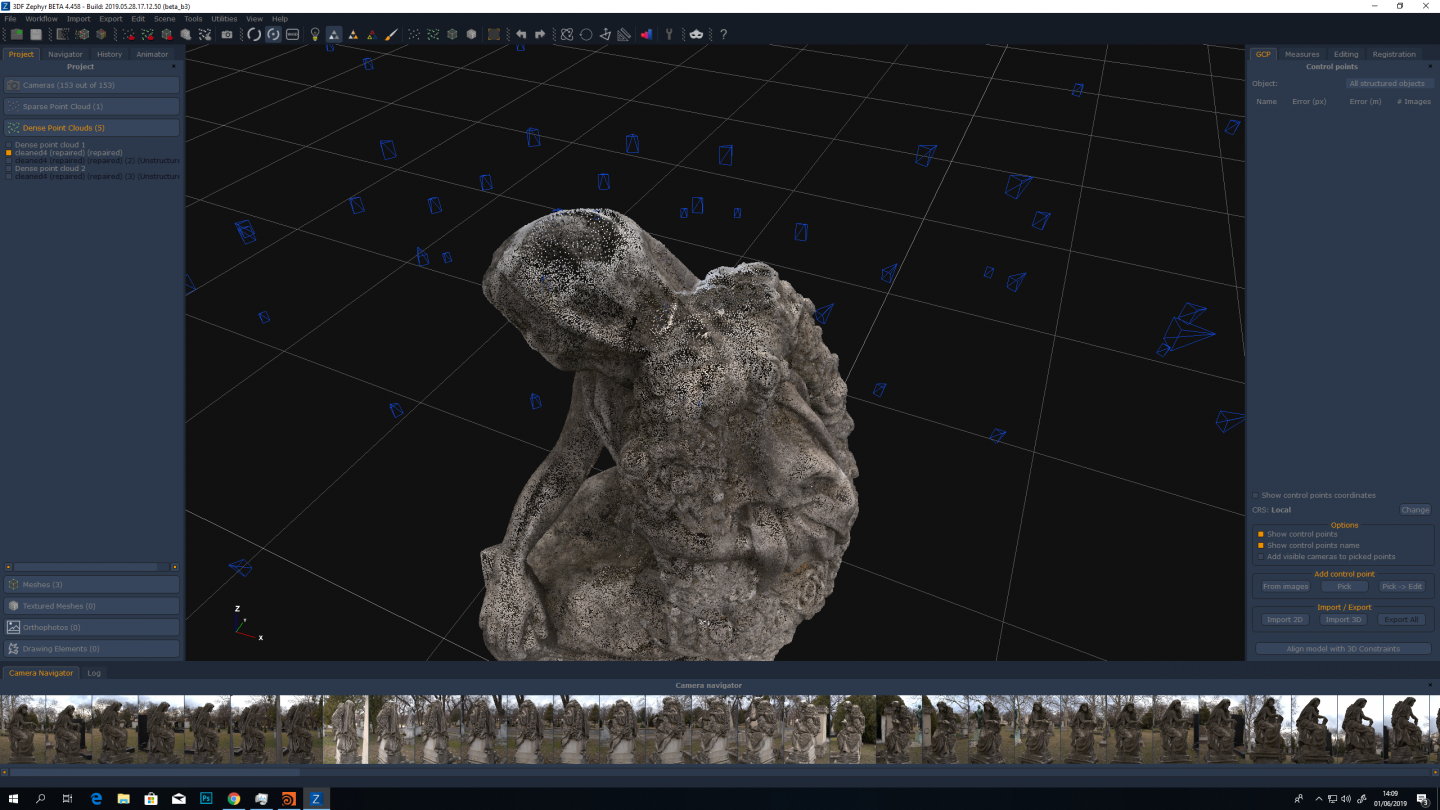Expand the Meshes (3) section
Image resolution: width=1440 pixels, height=810 pixels.
tap(92, 585)
